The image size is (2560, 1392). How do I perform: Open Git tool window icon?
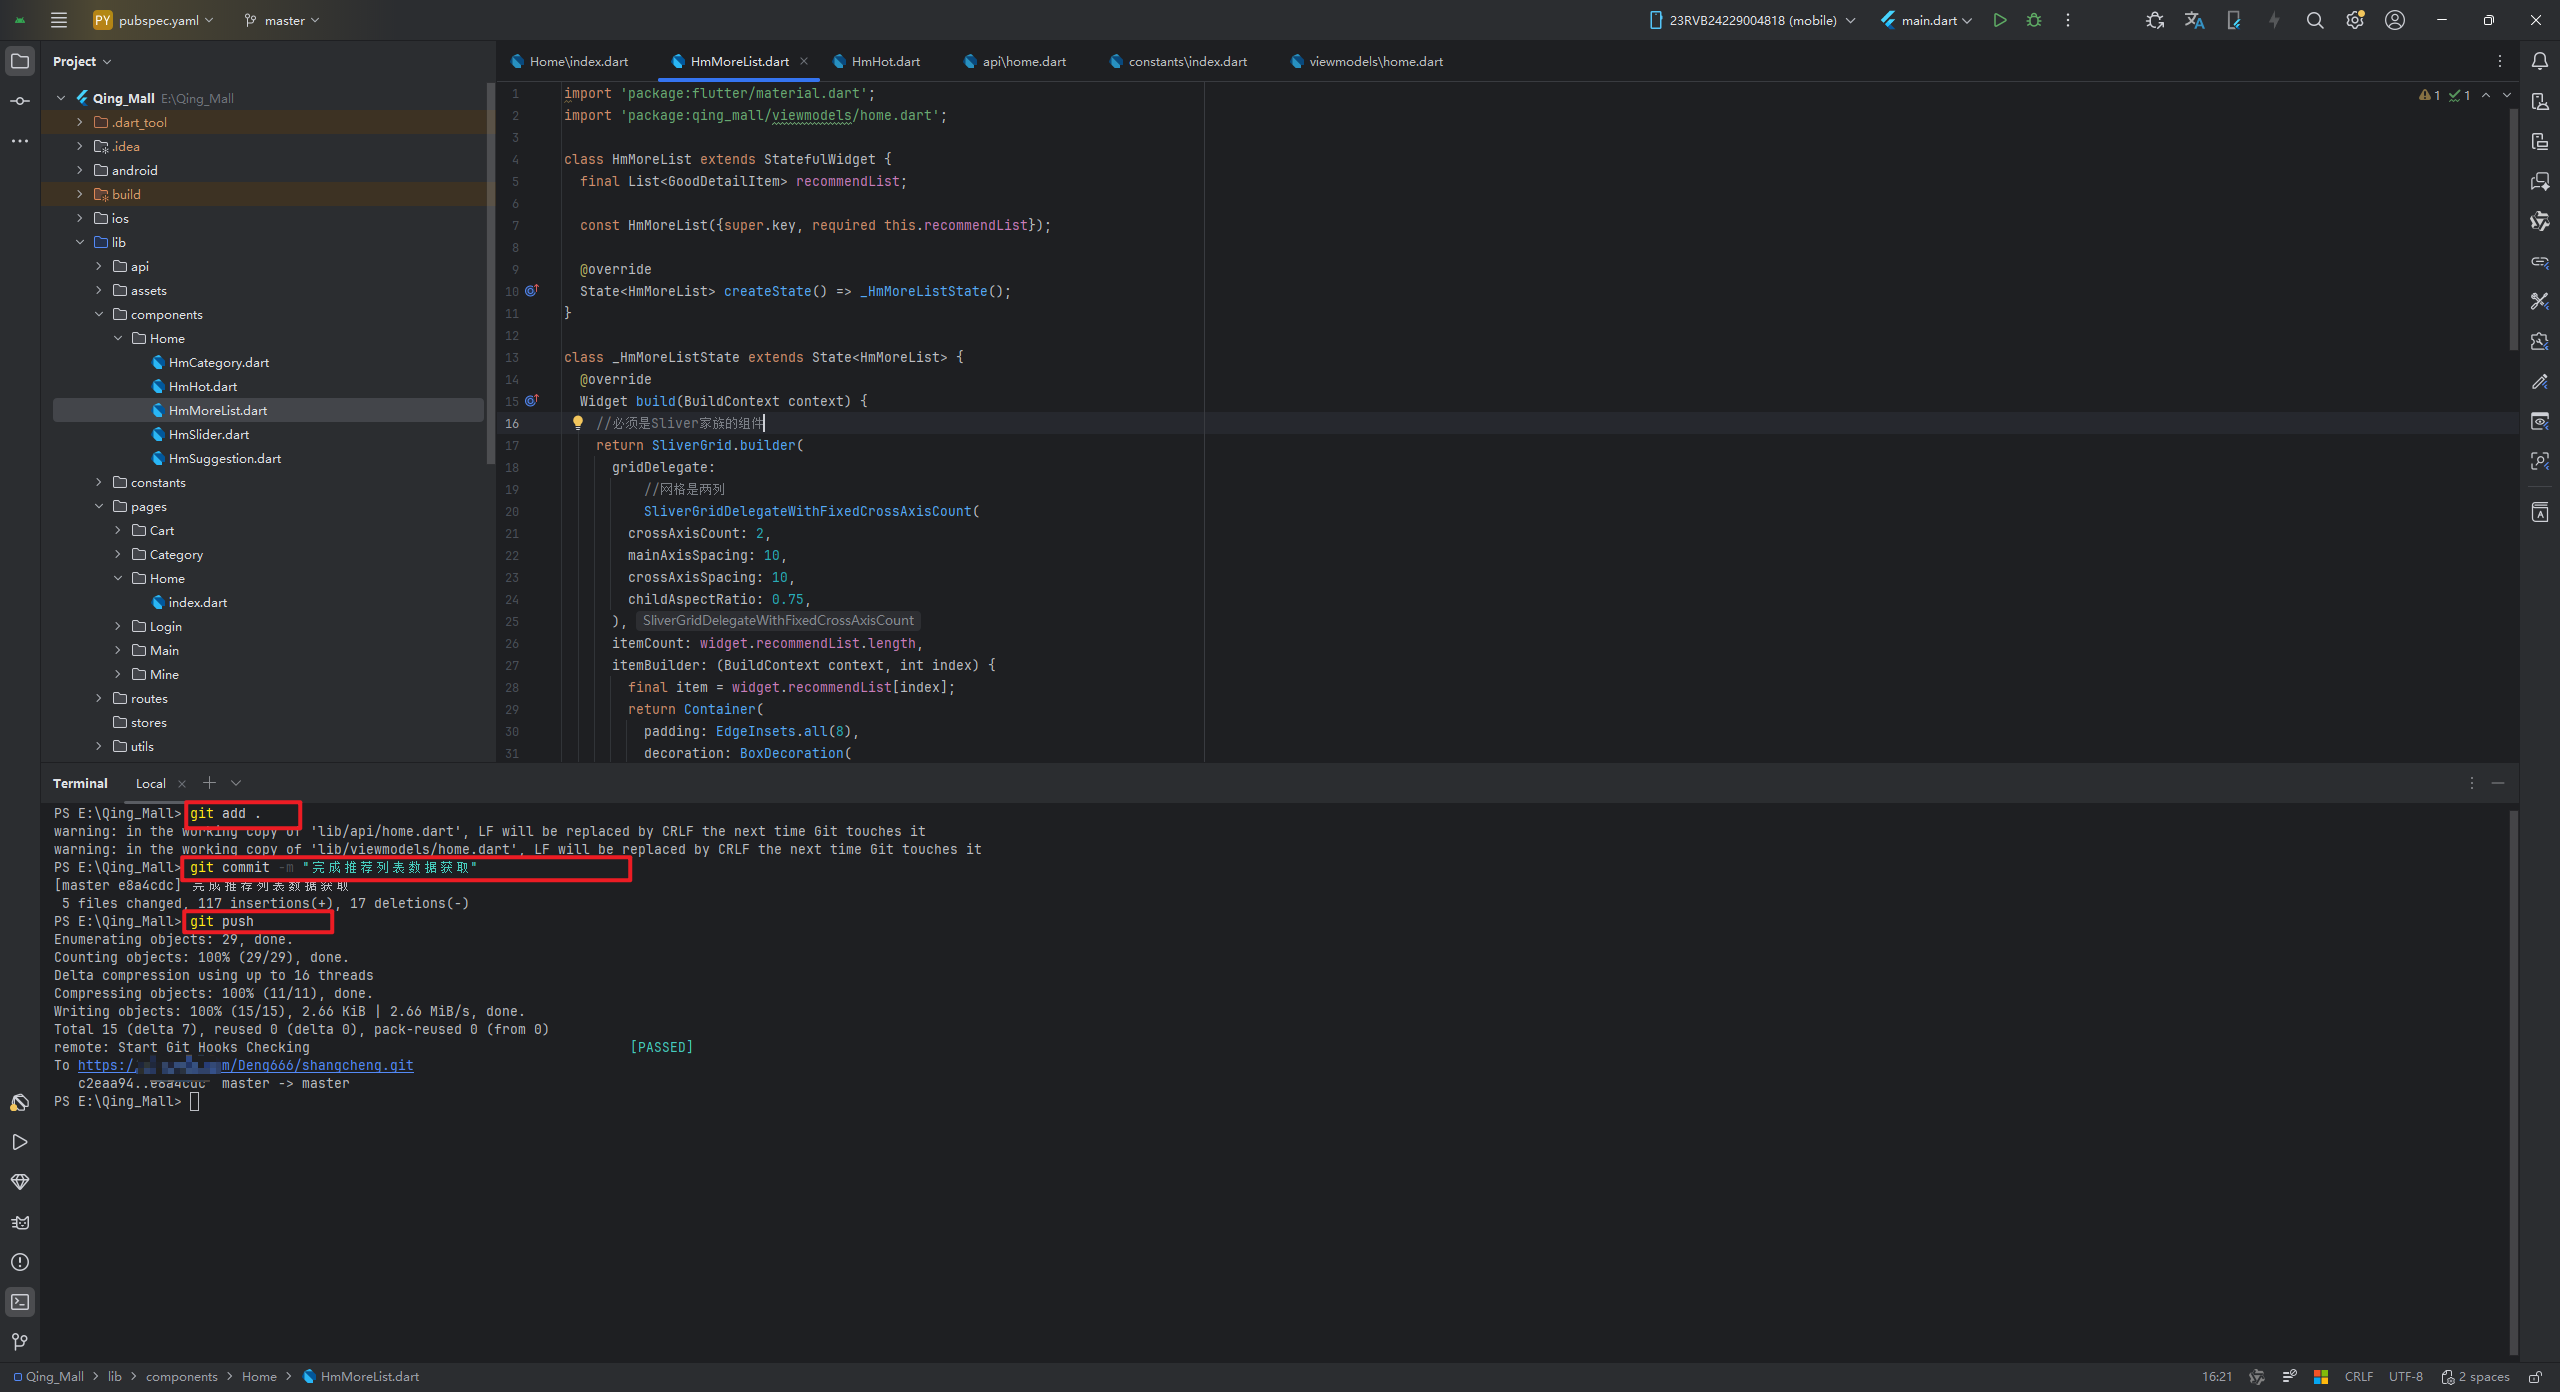(x=19, y=1342)
